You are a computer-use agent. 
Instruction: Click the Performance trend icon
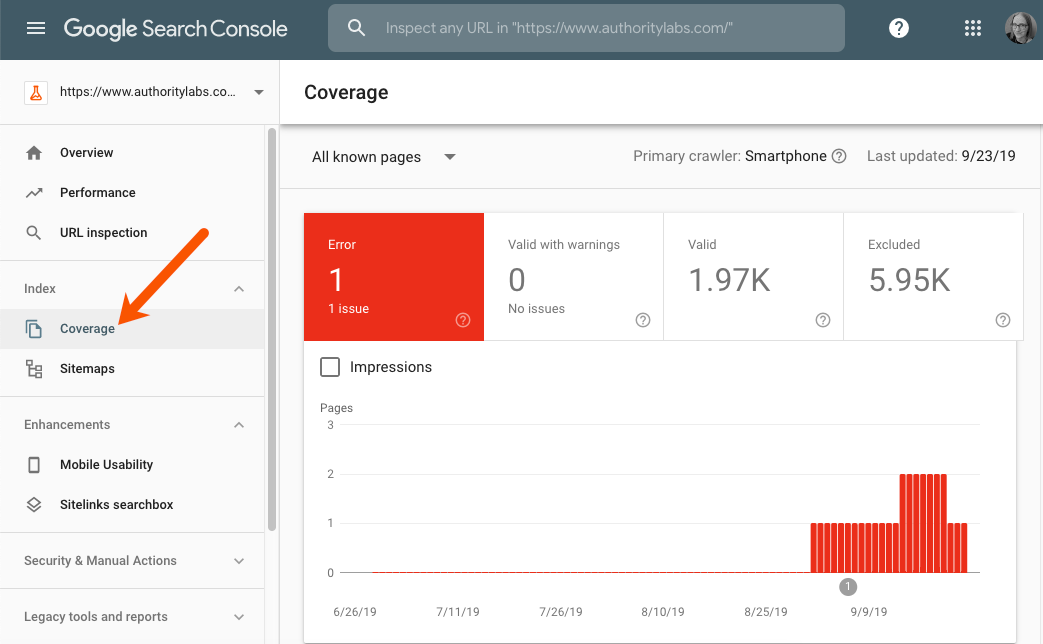click(34, 193)
